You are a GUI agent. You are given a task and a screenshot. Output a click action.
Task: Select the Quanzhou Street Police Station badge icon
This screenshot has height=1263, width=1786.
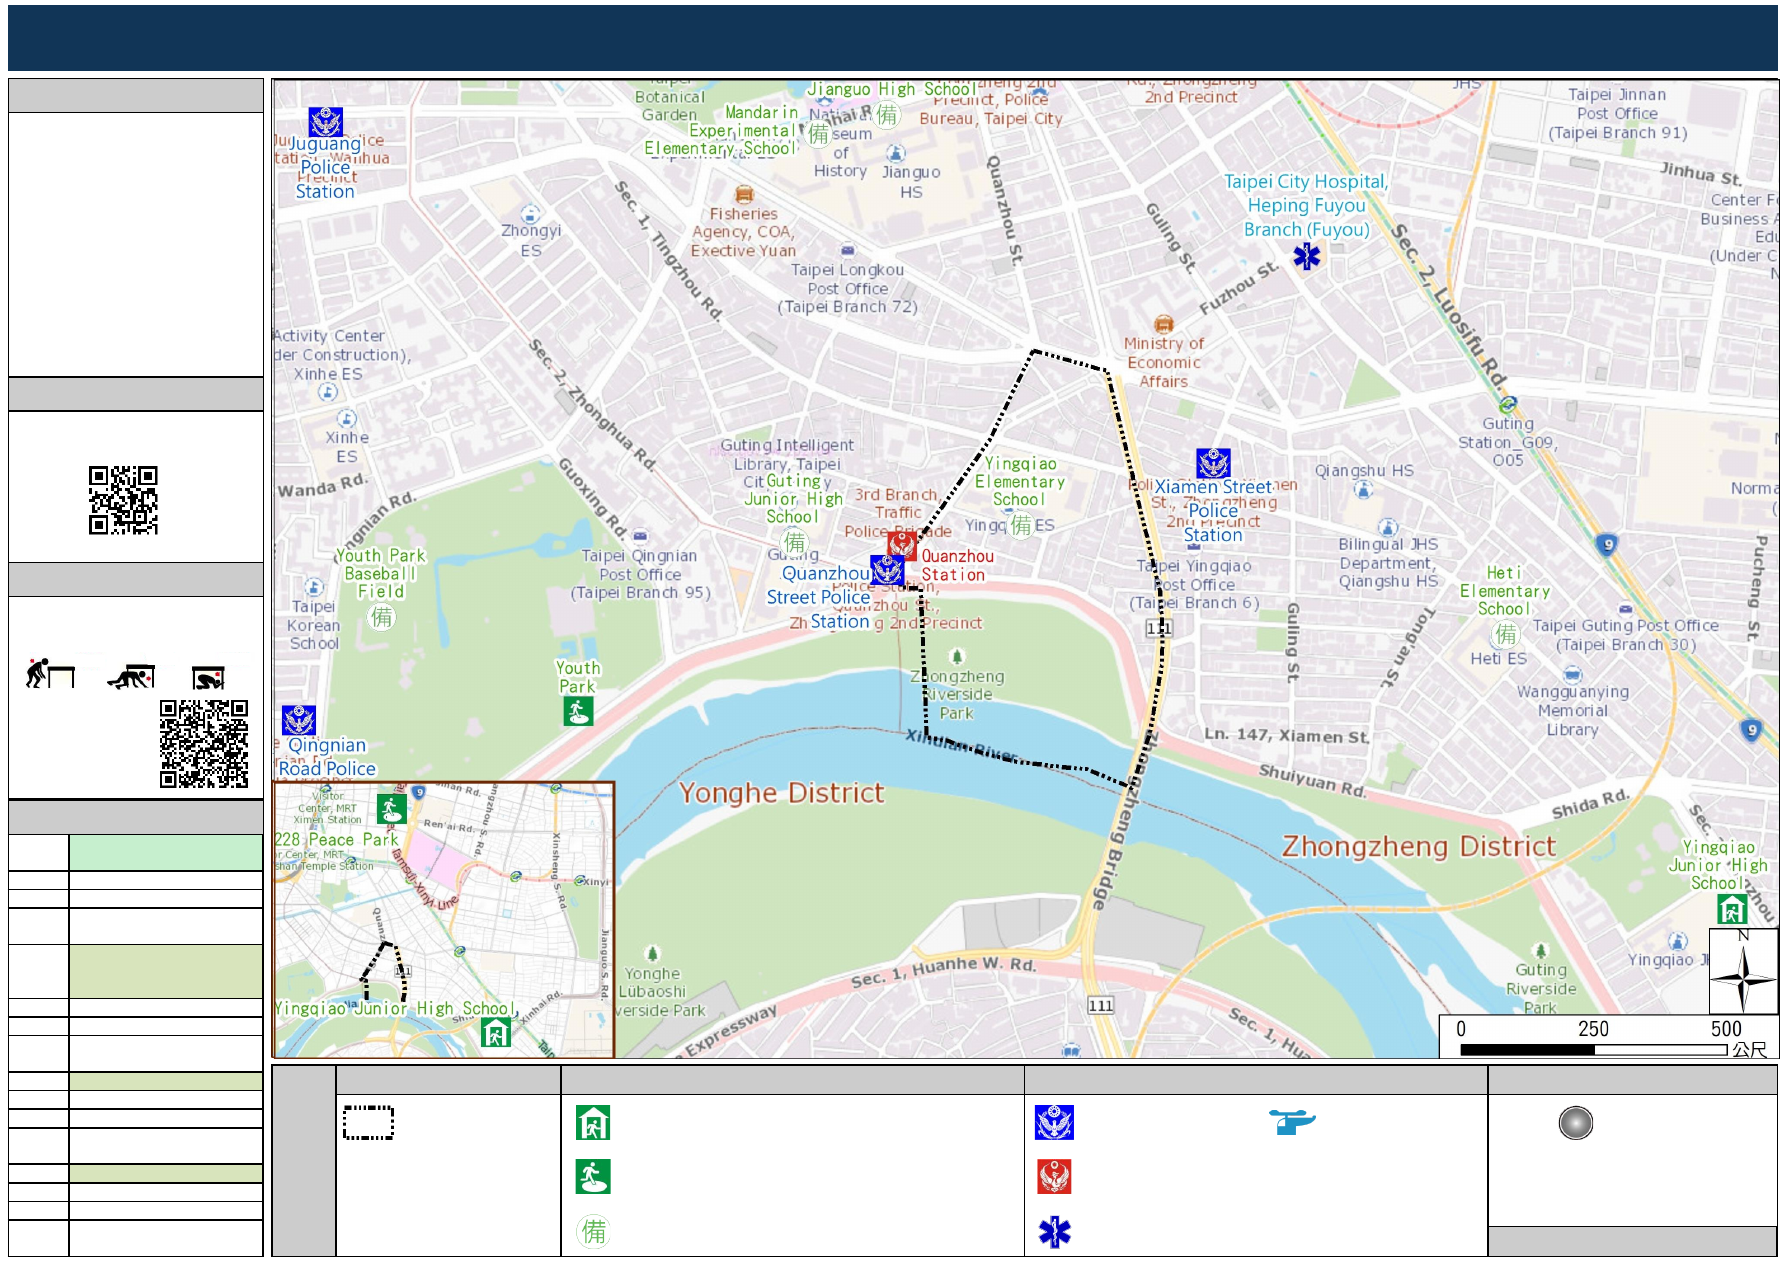[887, 570]
